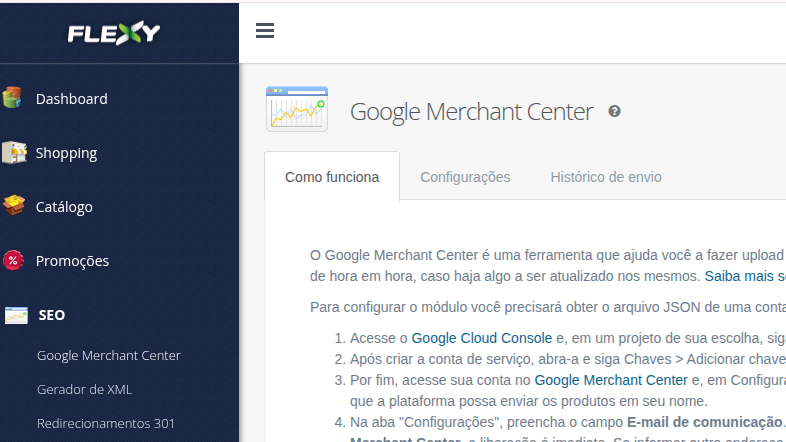Open the Google Cloud Console link
Screen dimensions: 786x442
[x=482, y=338]
